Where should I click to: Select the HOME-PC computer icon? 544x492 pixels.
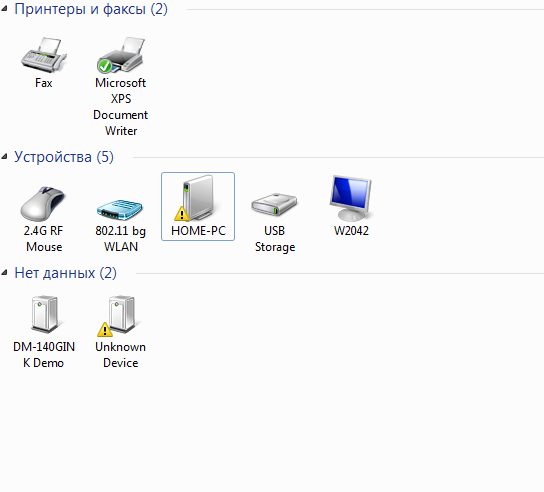click(198, 198)
